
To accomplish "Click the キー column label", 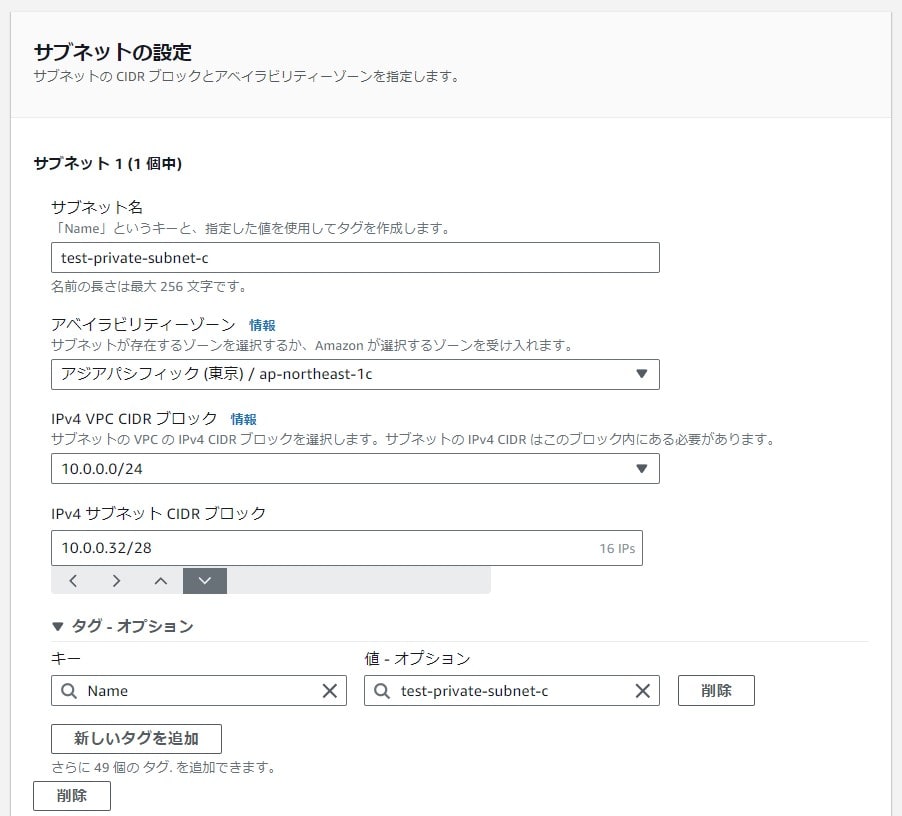I will (x=66, y=658).
